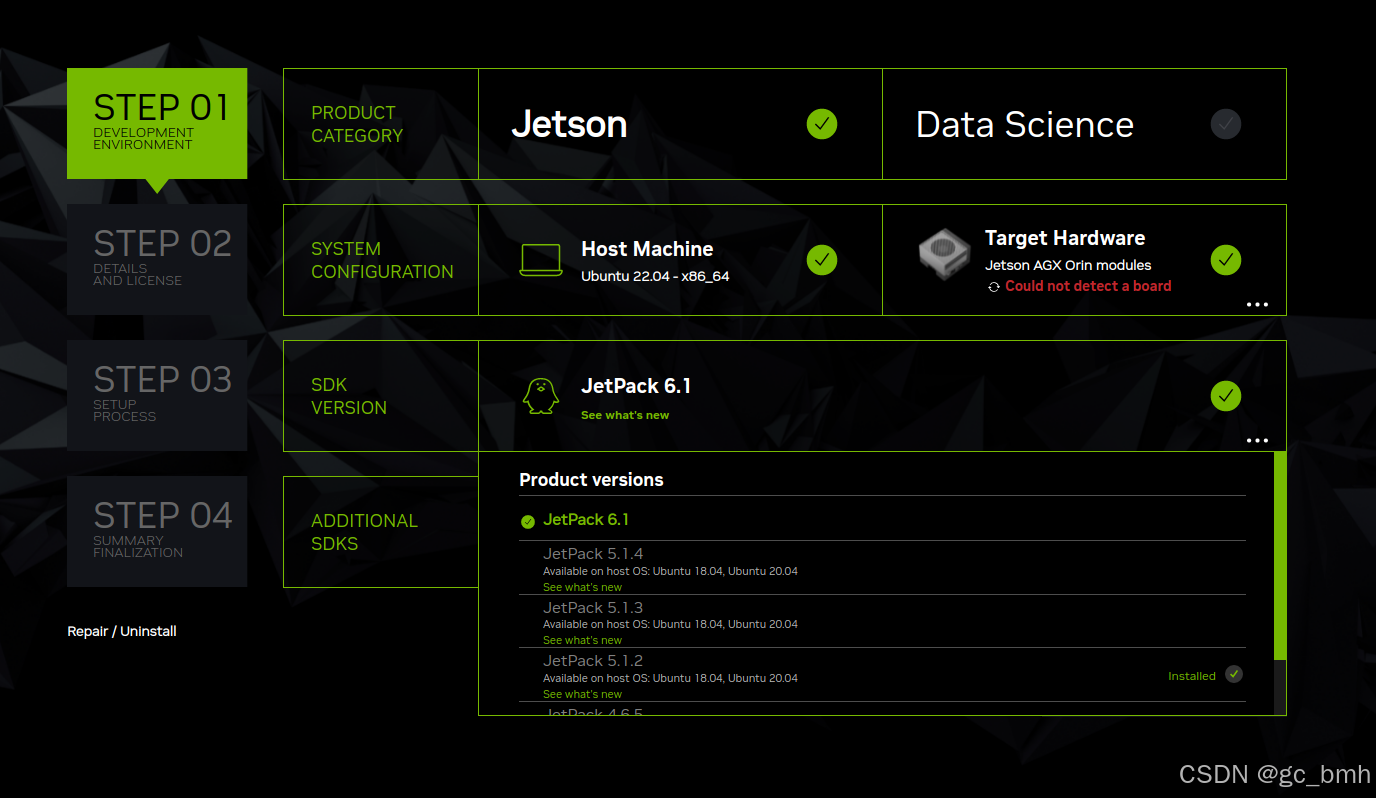Toggle the Target Hardware checkmark
Viewport: 1376px width, 798px height.
[x=1226, y=260]
